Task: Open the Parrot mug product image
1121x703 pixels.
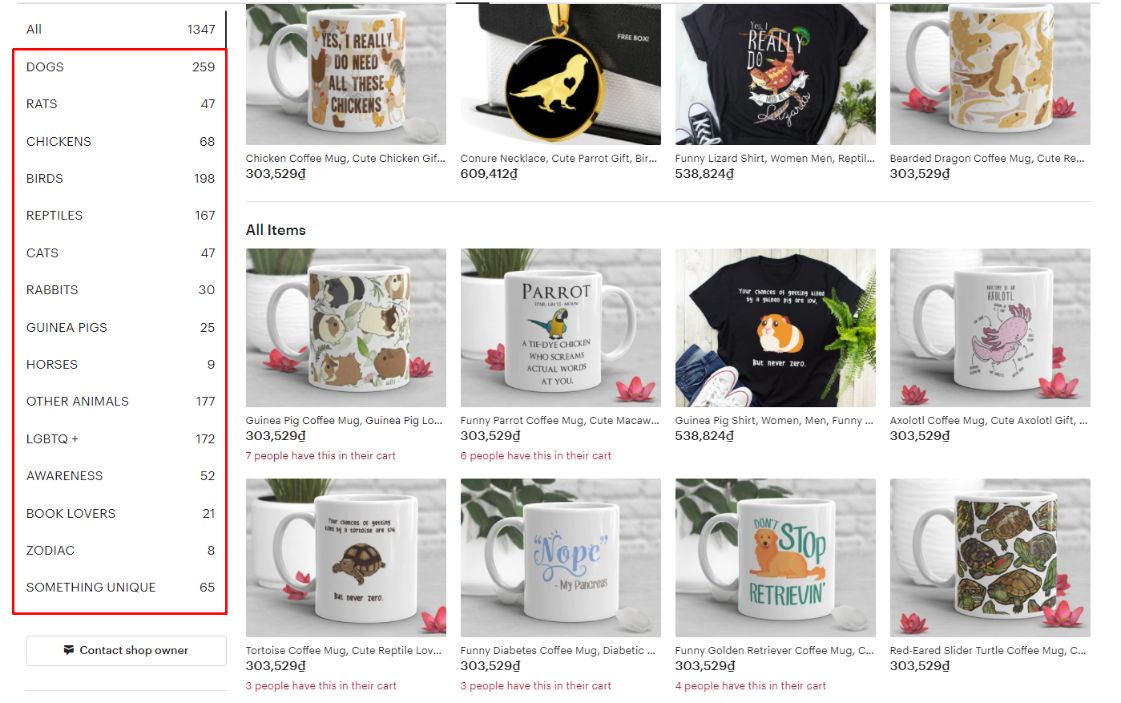Action: [x=560, y=328]
